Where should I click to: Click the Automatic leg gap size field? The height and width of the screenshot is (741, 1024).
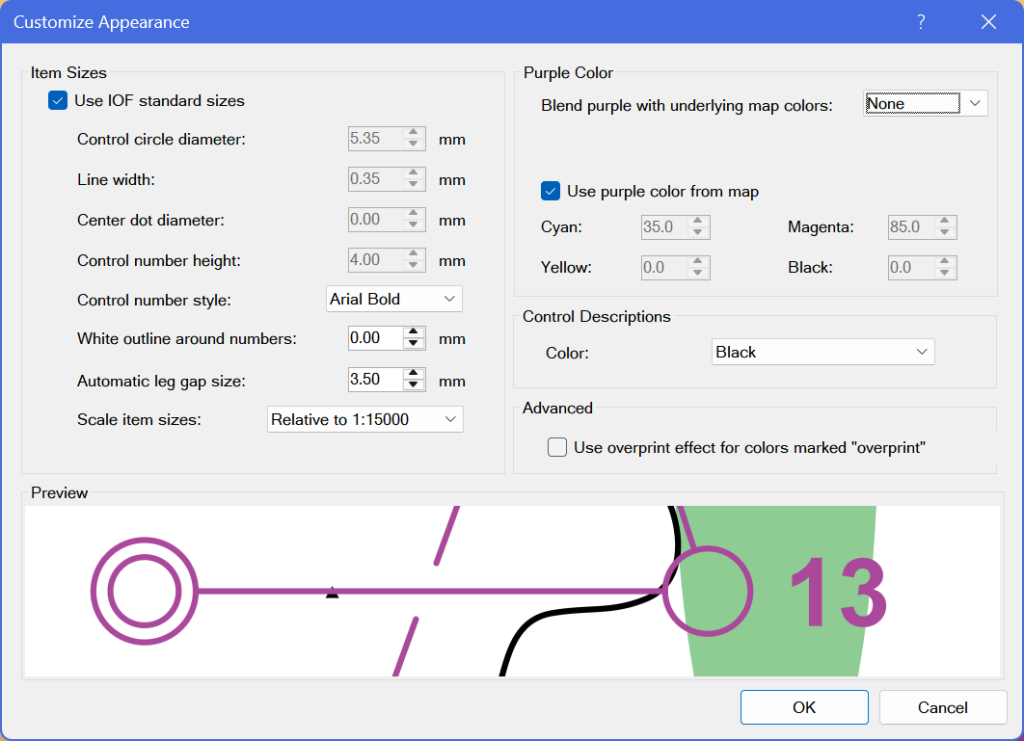tap(374, 380)
